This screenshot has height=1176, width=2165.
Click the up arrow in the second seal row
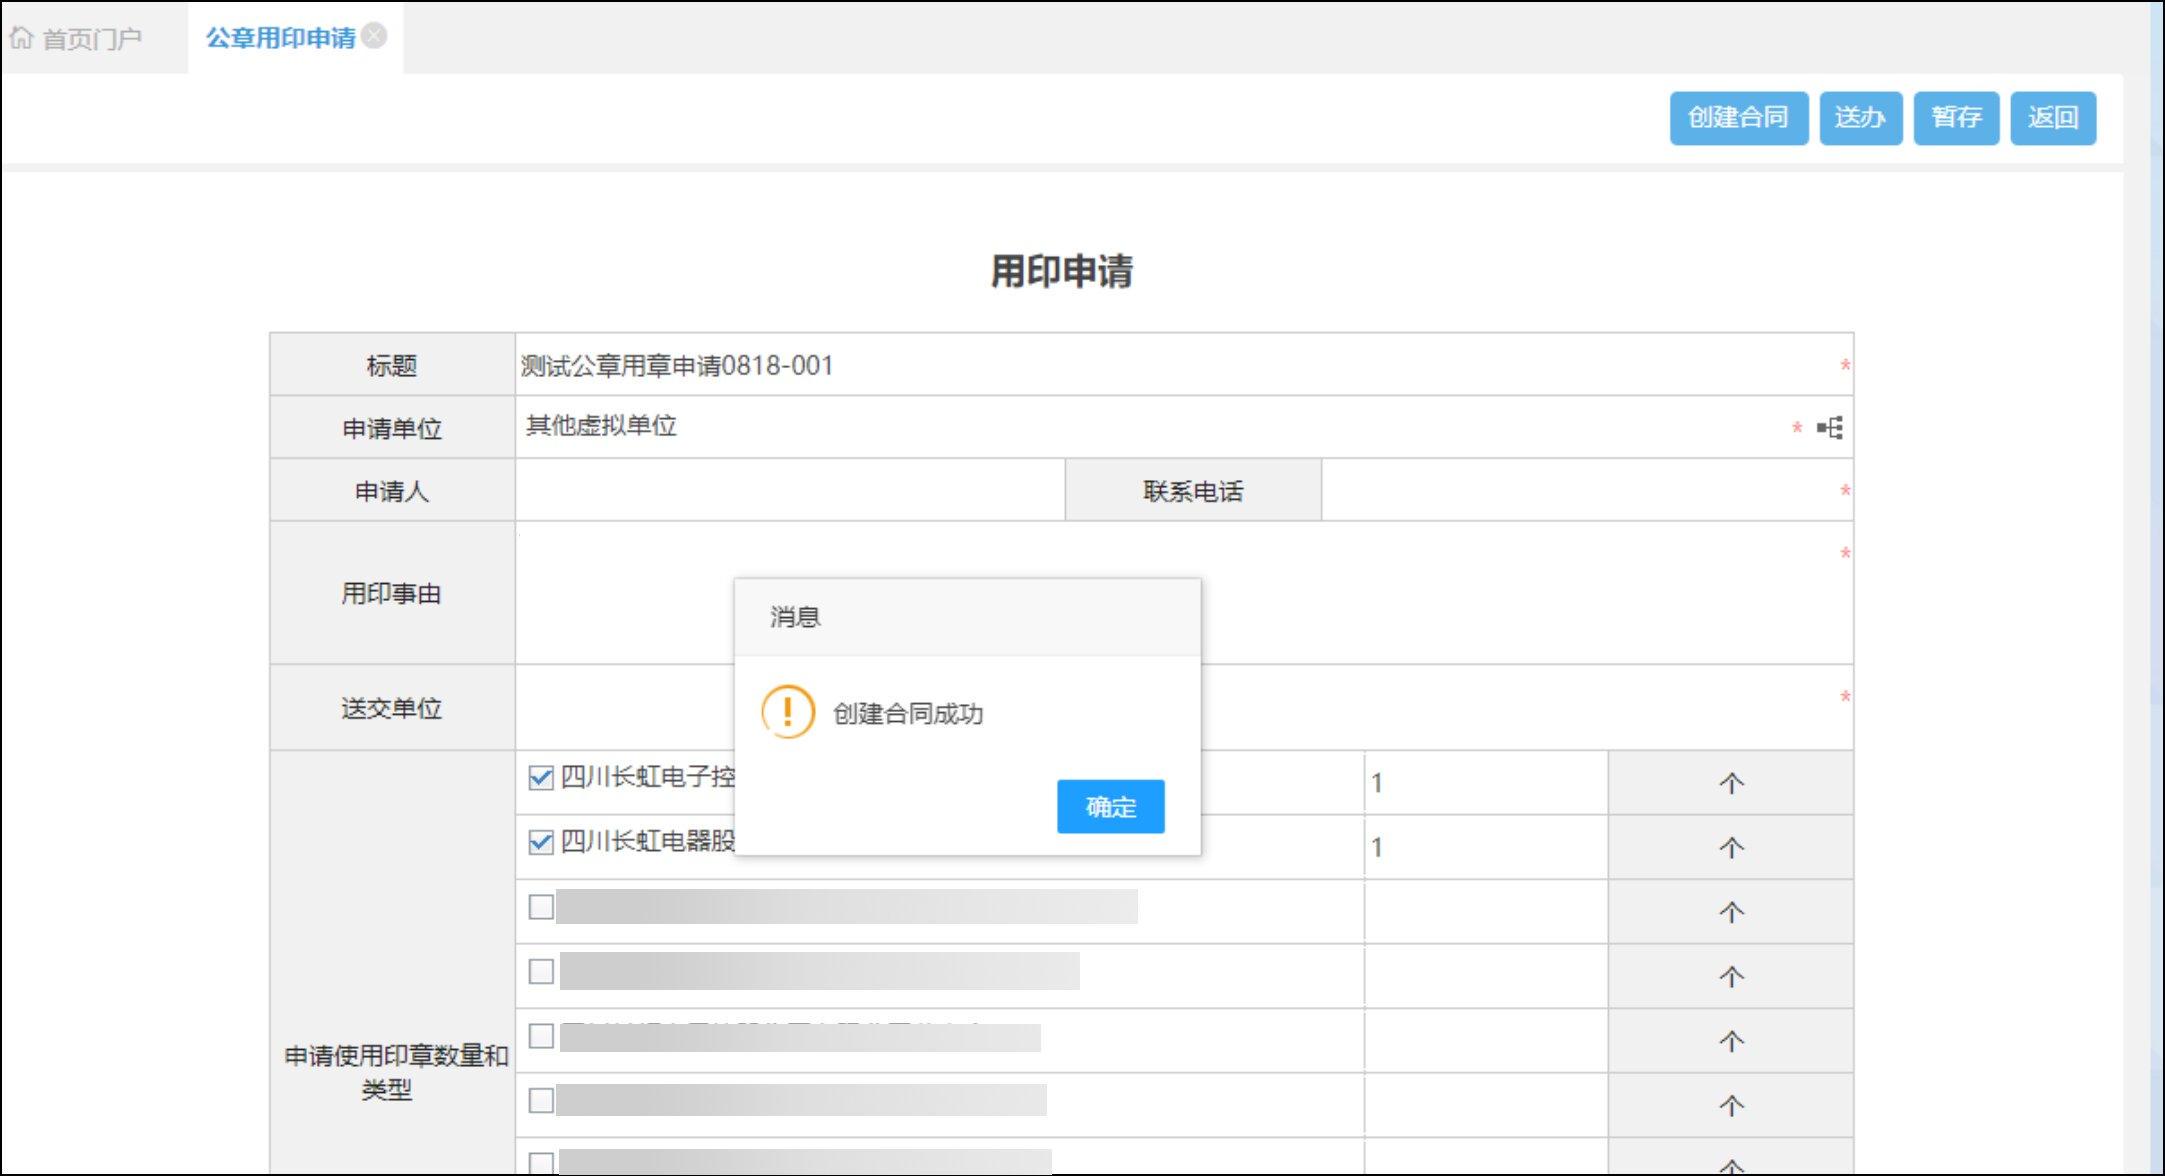tap(1731, 848)
